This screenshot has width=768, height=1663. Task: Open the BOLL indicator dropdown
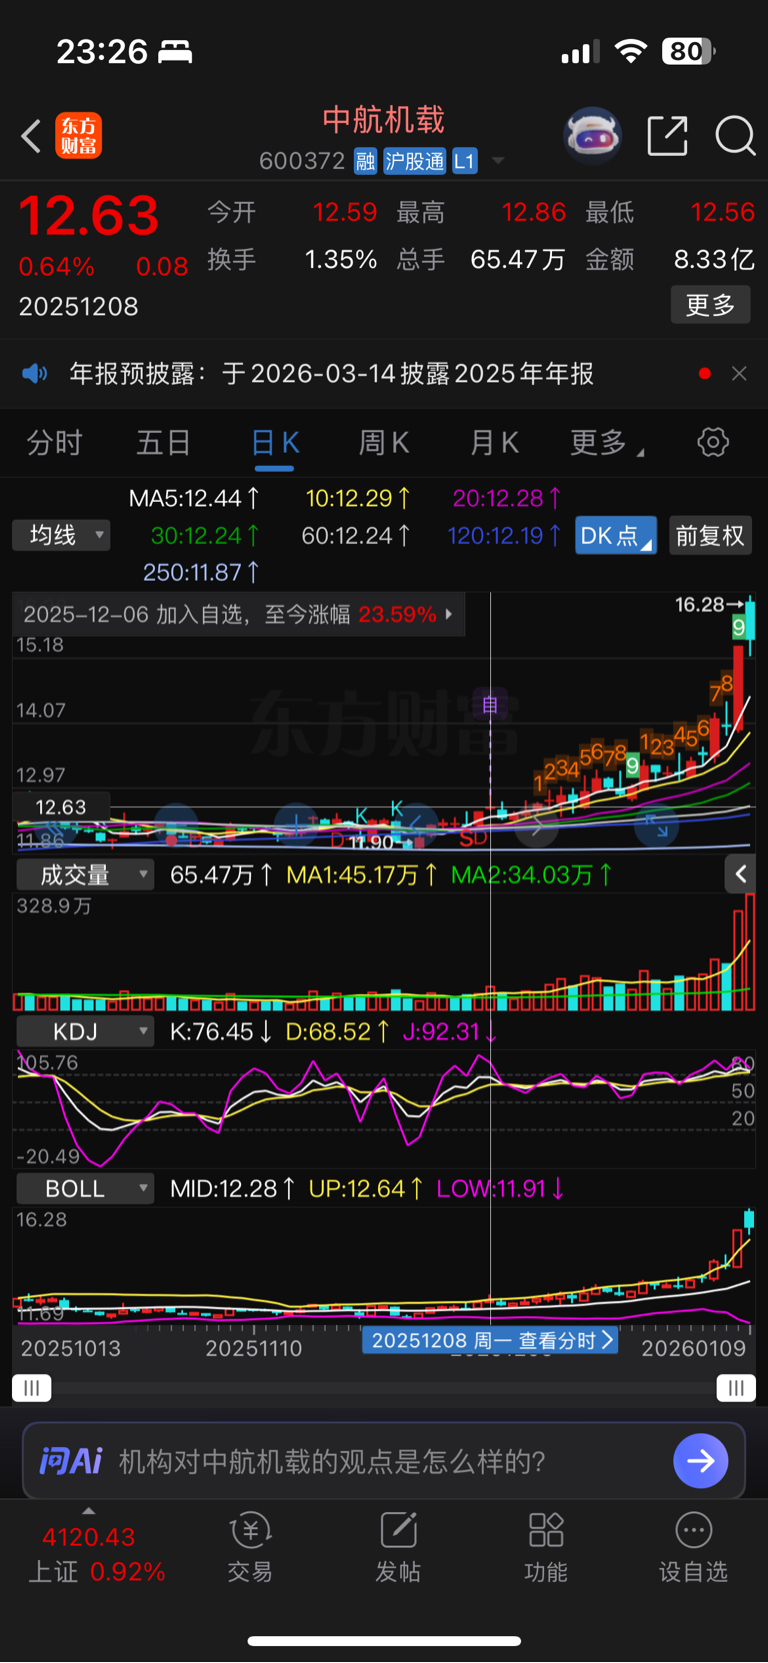tap(84, 1188)
